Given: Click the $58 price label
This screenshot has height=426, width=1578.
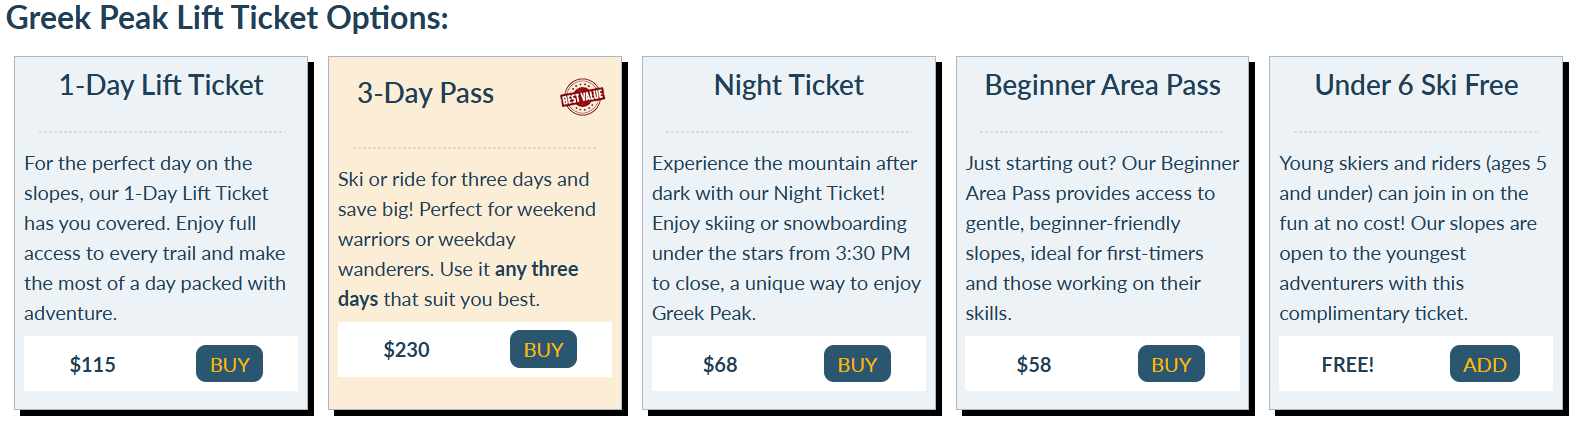Looking at the screenshot, I should [1034, 365].
